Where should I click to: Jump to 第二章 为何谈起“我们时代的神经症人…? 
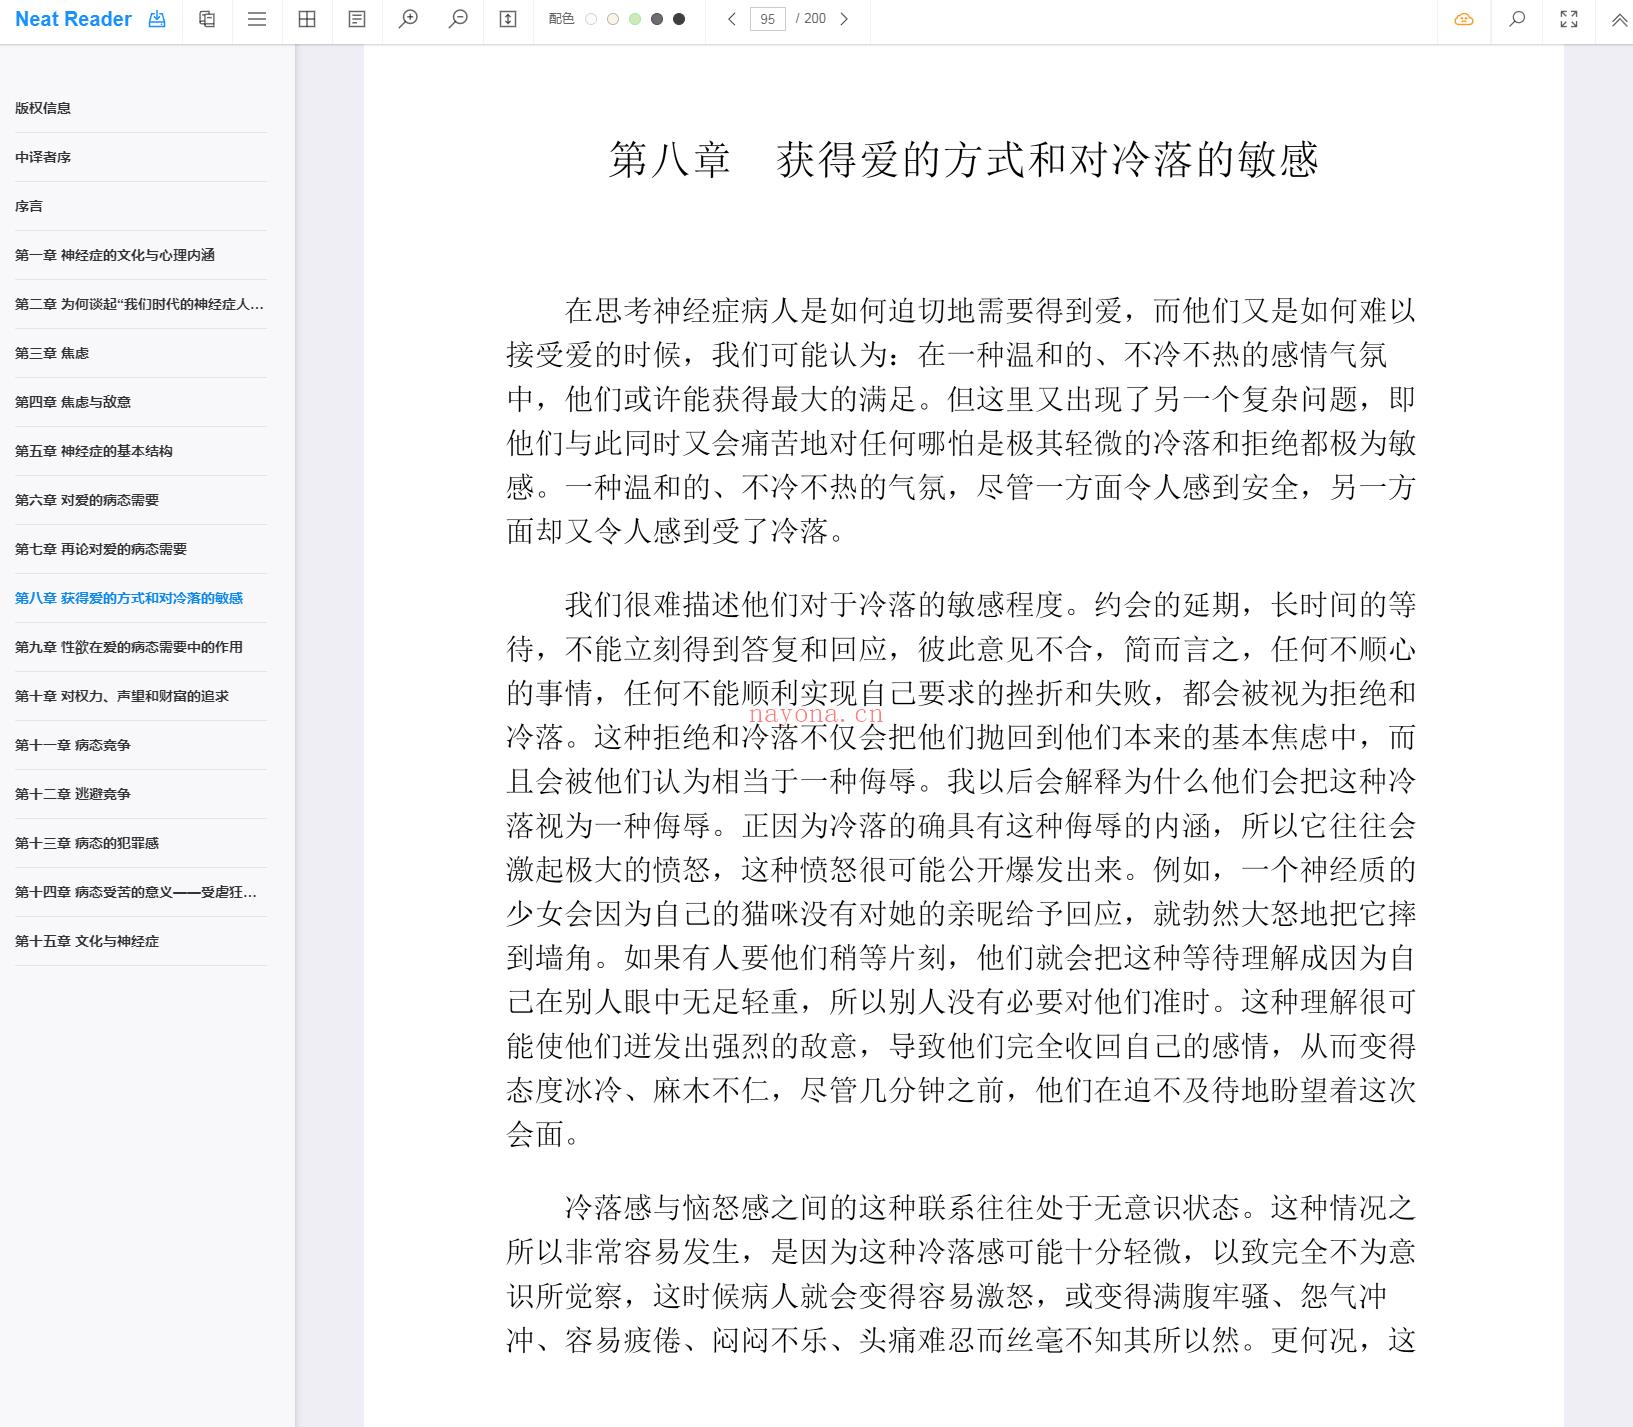pos(141,304)
